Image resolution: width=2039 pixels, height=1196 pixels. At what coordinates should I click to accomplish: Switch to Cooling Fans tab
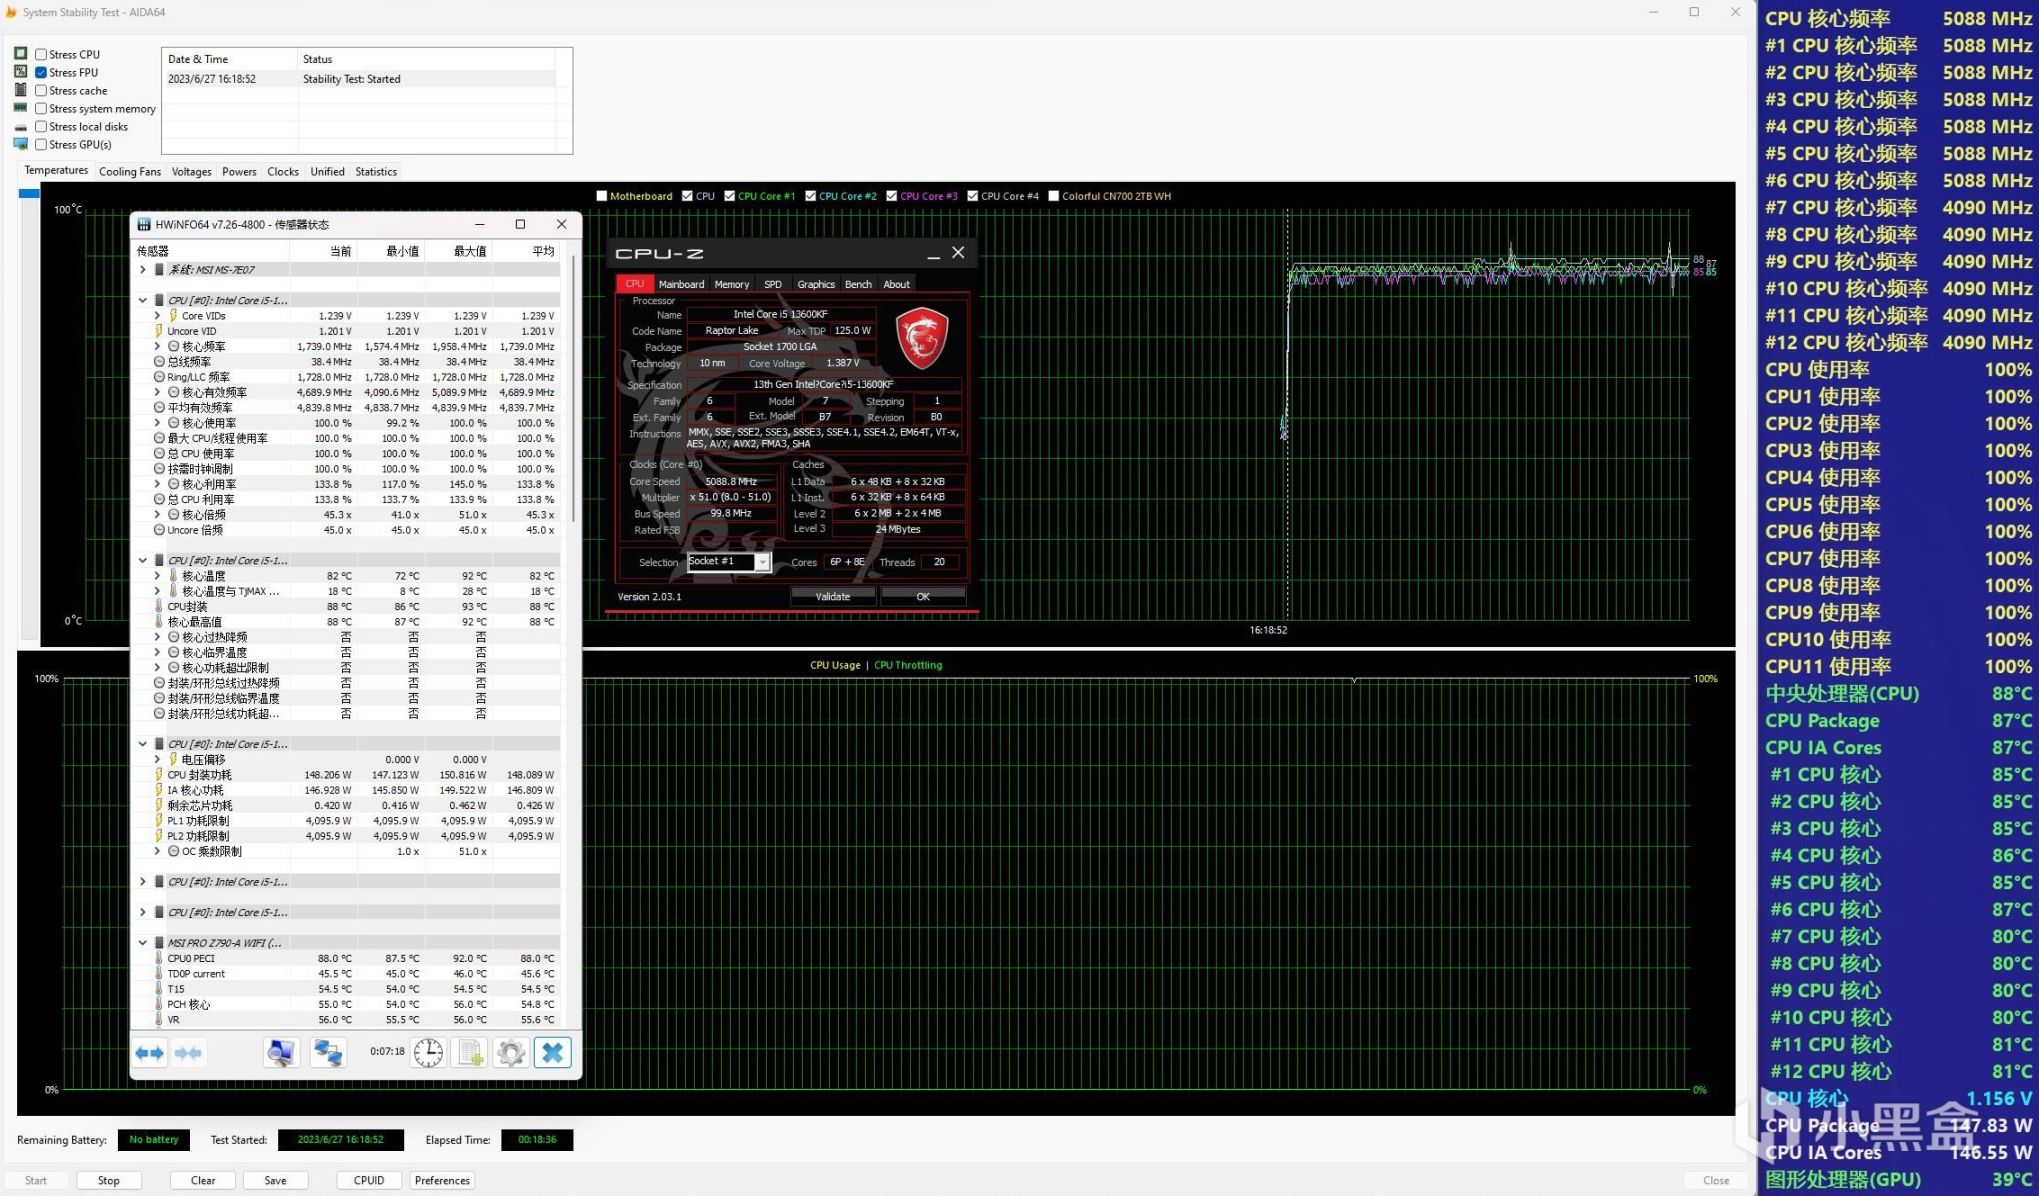pyautogui.click(x=130, y=172)
